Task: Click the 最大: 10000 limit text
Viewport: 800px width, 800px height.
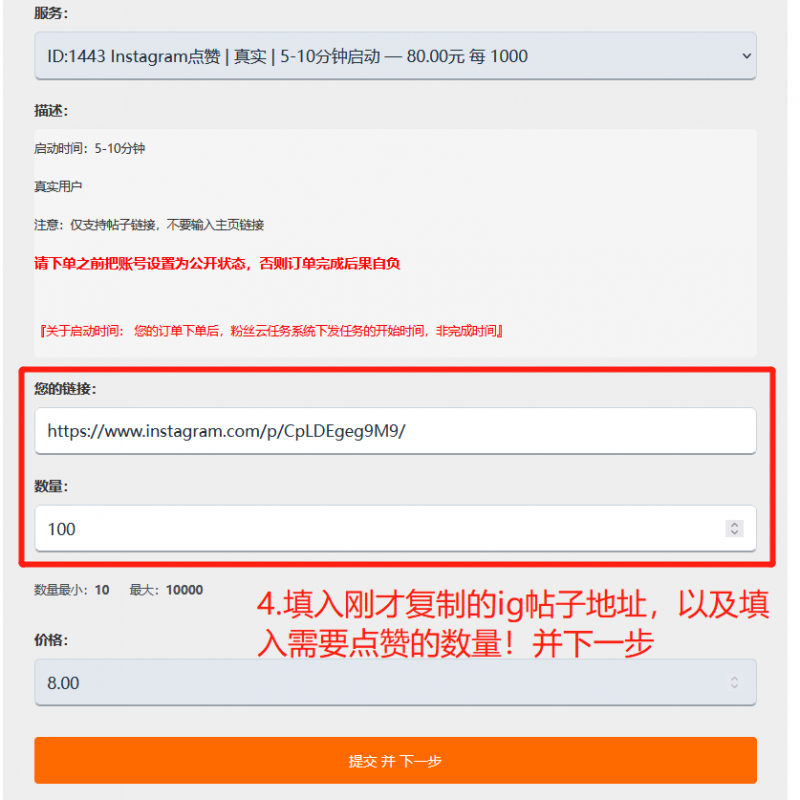Action: coord(166,590)
